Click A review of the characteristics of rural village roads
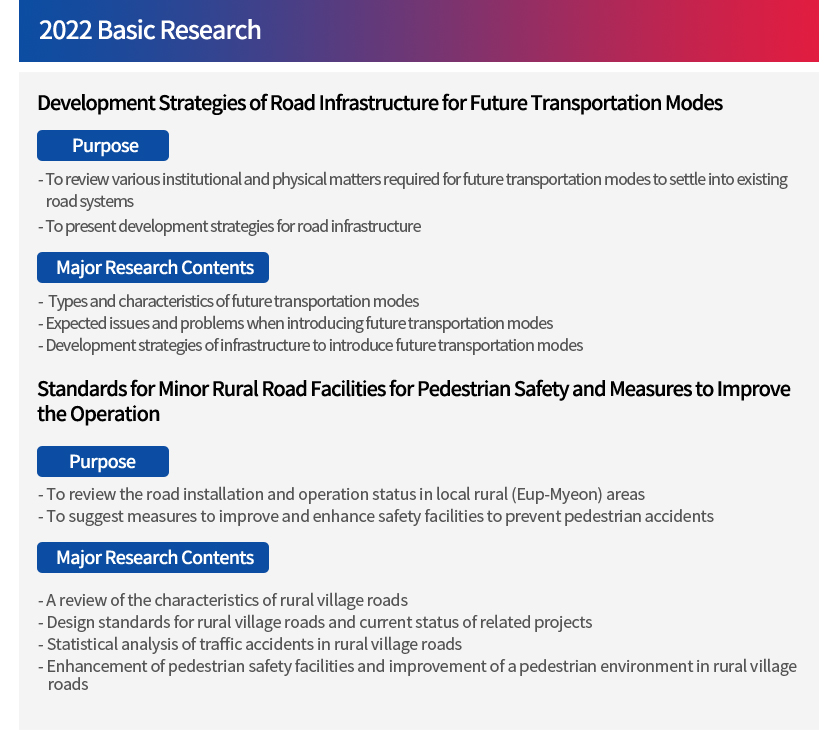 tap(223, 600)
